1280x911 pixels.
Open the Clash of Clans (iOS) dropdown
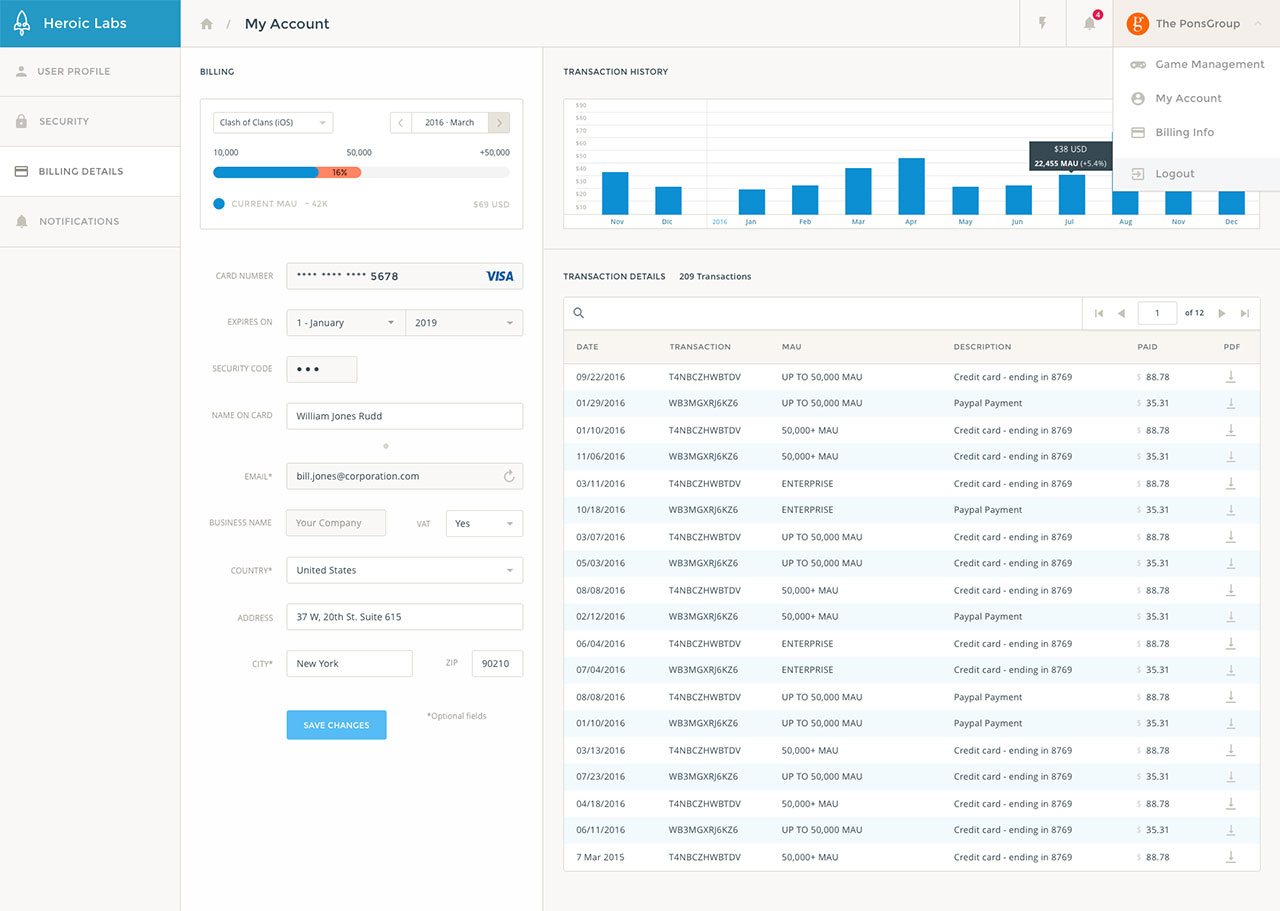[273, 123]
